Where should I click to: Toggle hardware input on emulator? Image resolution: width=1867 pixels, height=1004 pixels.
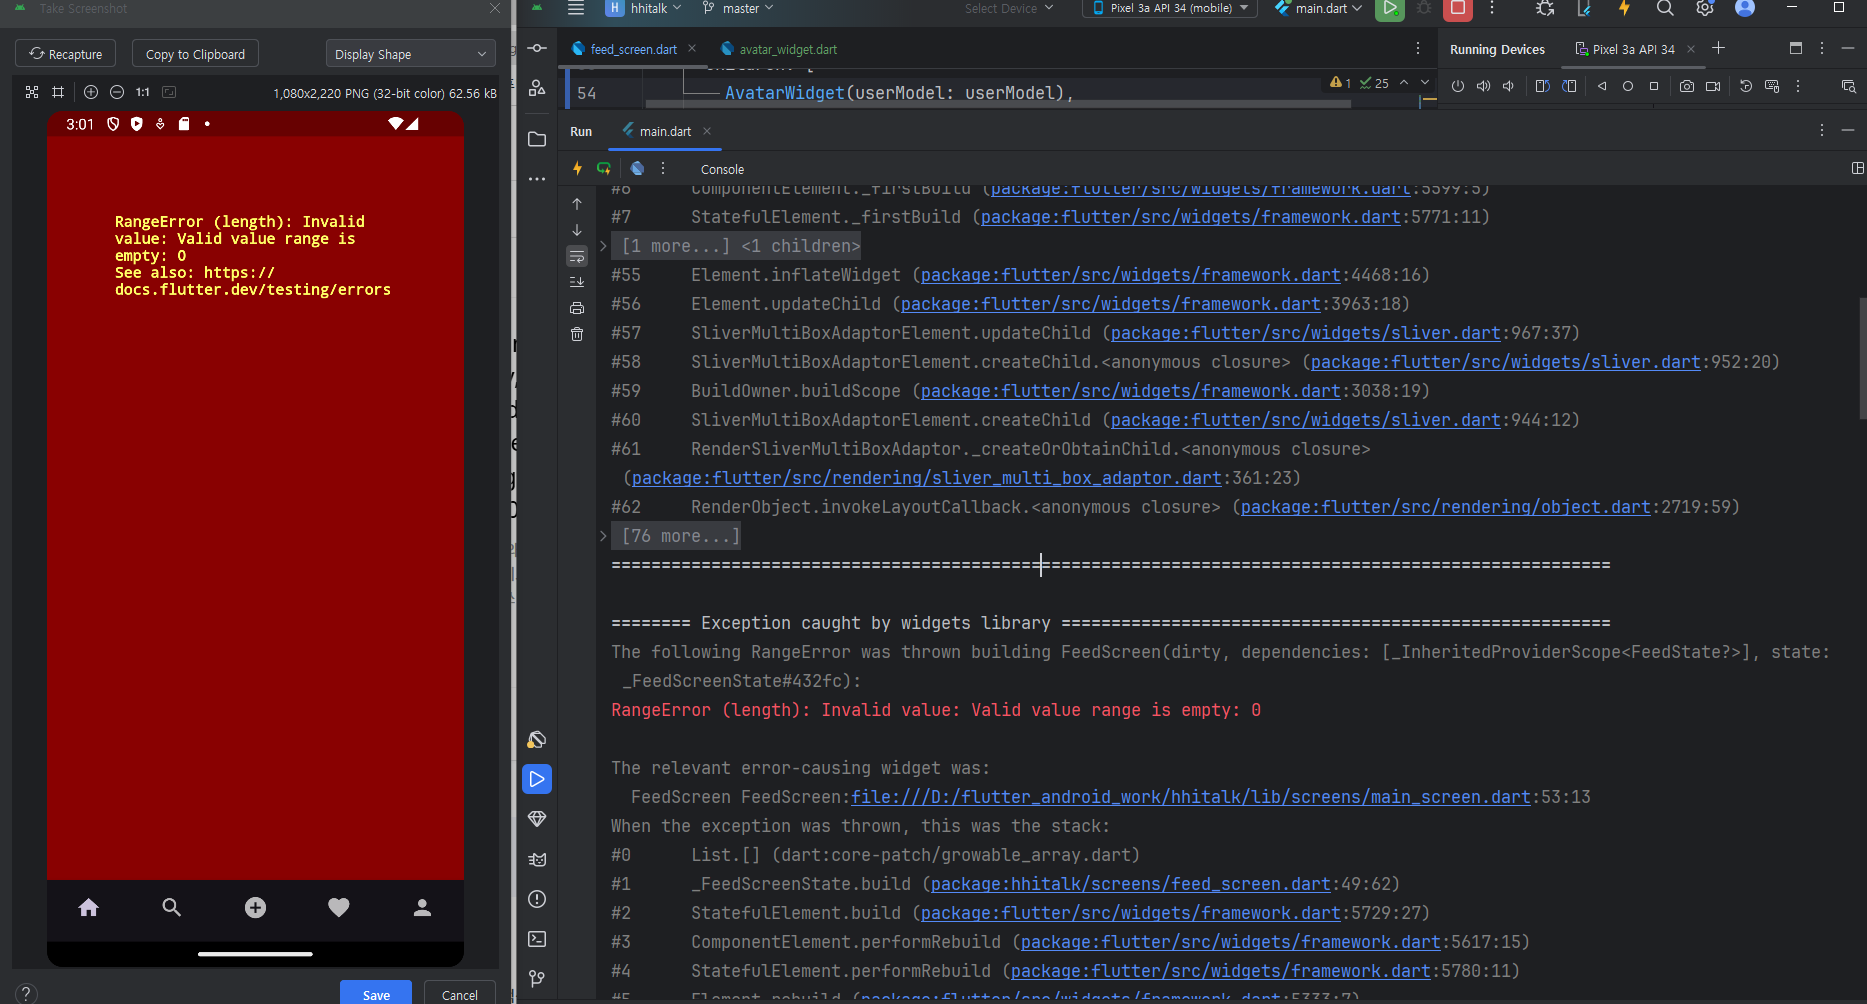click(x=1772, y=86)
